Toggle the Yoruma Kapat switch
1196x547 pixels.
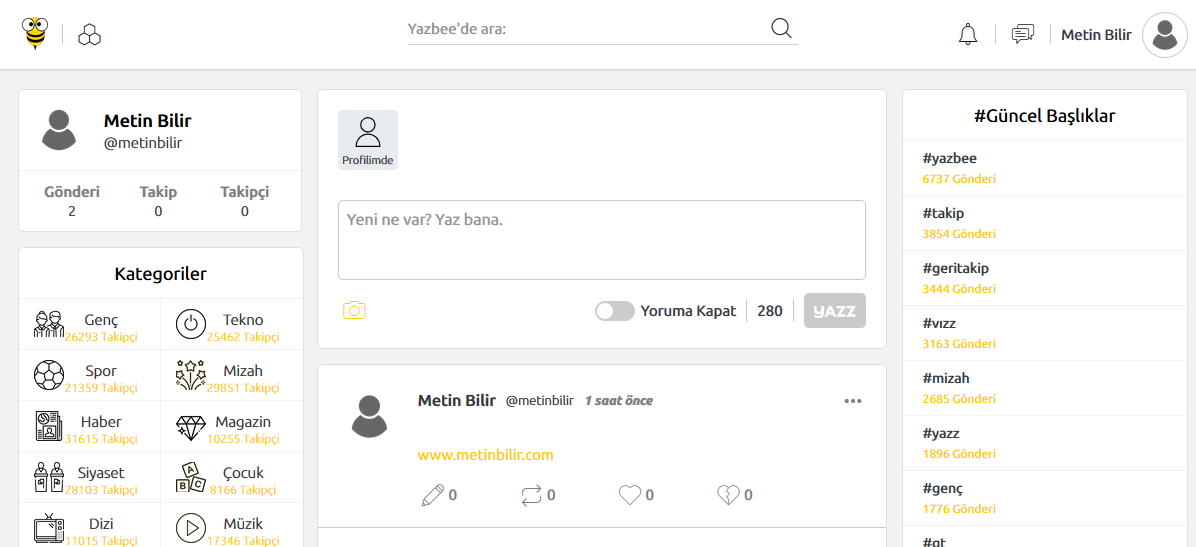615,311
